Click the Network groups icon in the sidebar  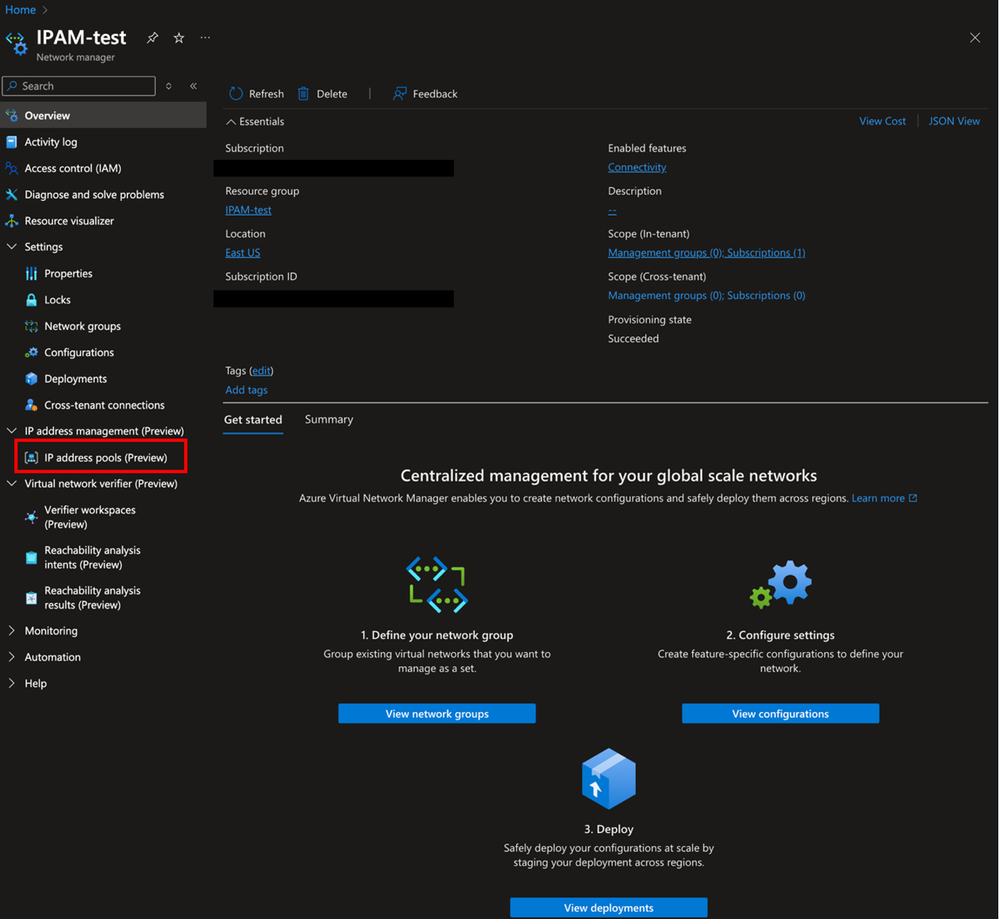click(31, 326)
